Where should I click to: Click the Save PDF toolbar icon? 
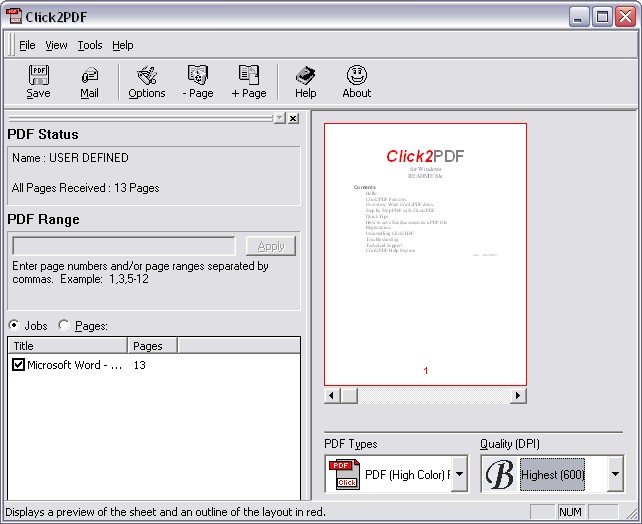38,75
